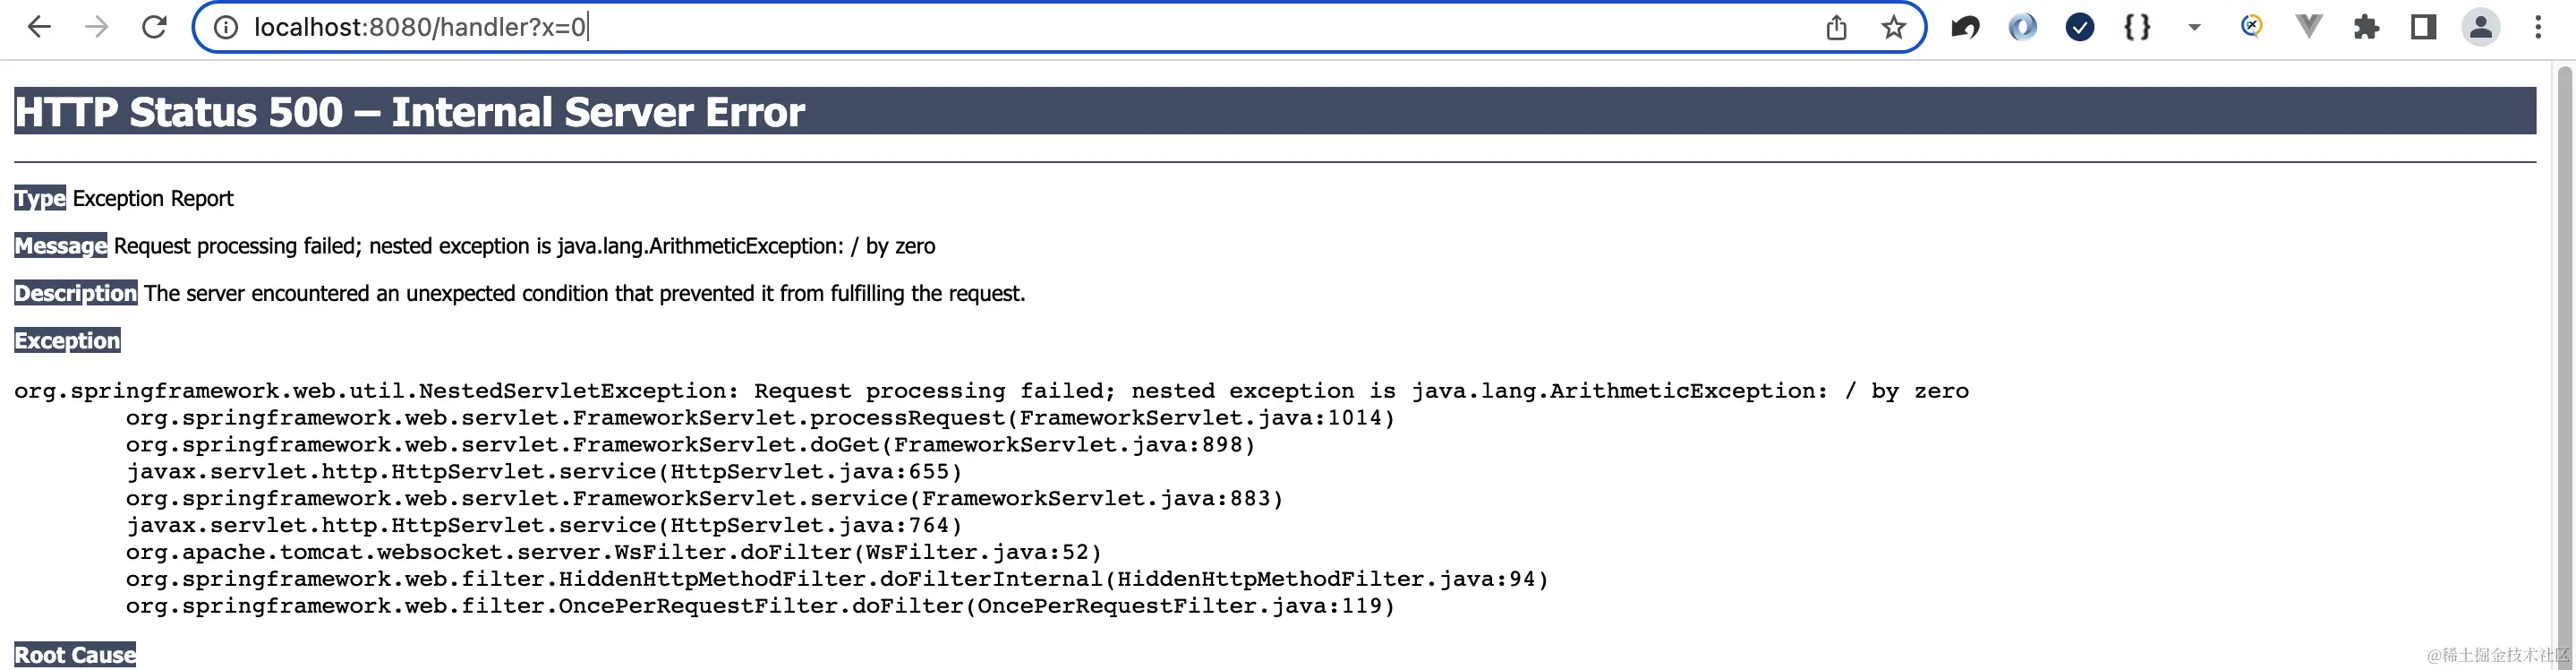Reload the localhost handler page
This screenshot has height=670, width=2576.
pyautogui.click(x=154, y=27)
